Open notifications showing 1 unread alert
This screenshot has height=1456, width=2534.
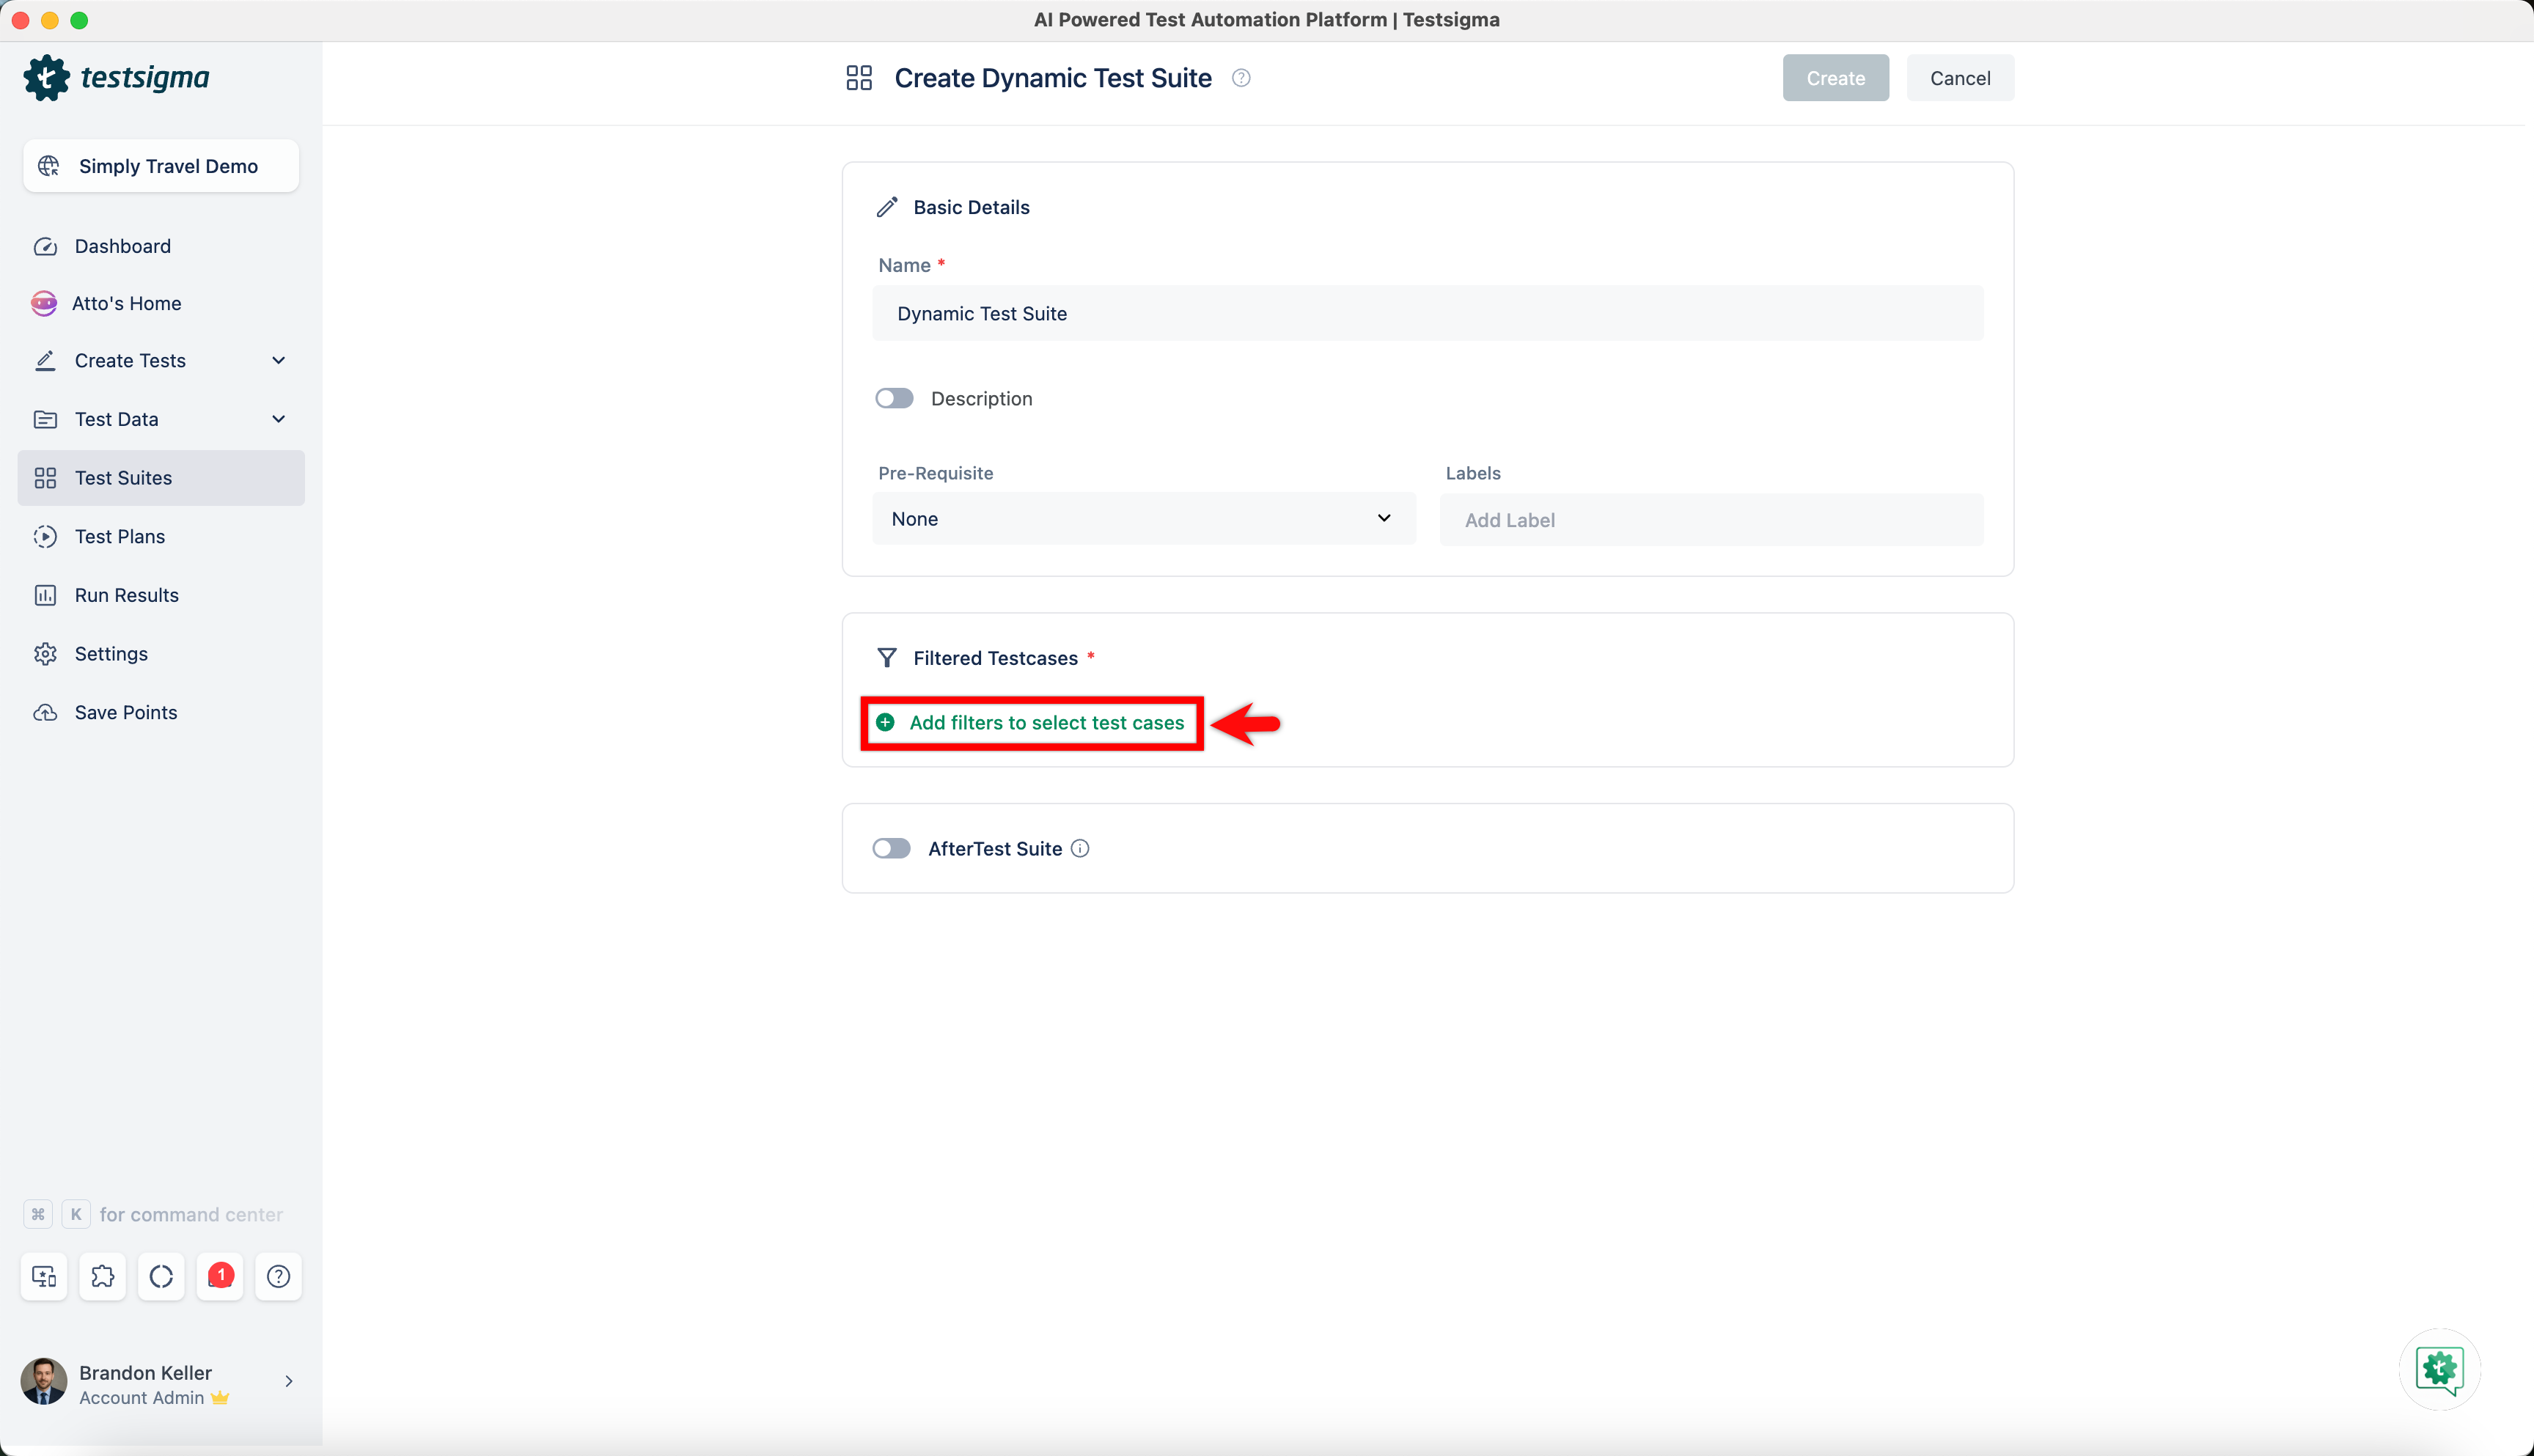220,1276
